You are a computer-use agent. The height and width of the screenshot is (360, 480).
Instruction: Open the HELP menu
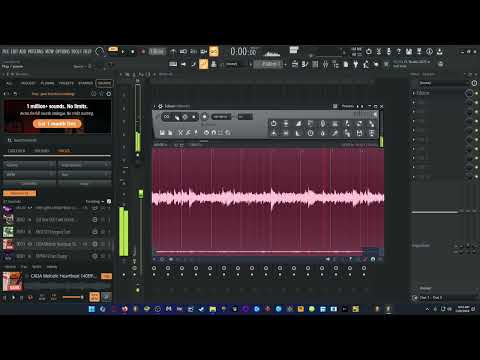[x=88, y=52]
